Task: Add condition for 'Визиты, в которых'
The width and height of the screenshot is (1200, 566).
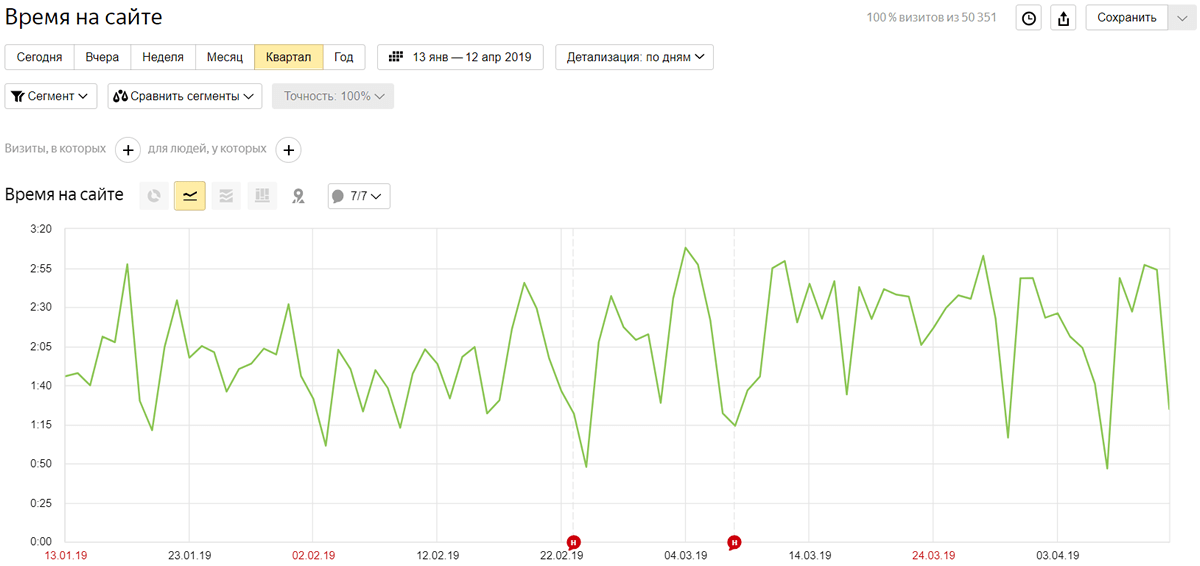Action: click(x=128, y=150)
